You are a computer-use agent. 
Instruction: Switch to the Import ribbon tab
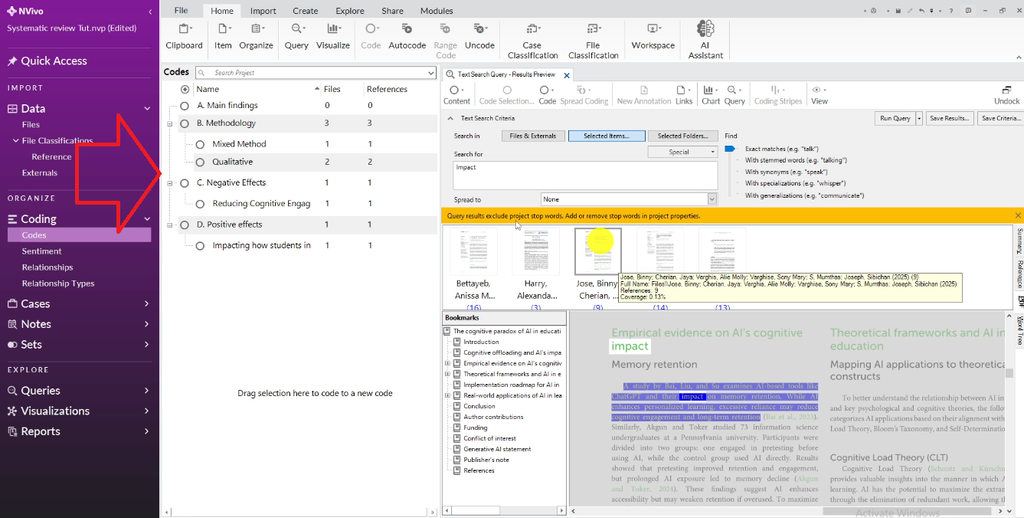(x=263, y=10)
